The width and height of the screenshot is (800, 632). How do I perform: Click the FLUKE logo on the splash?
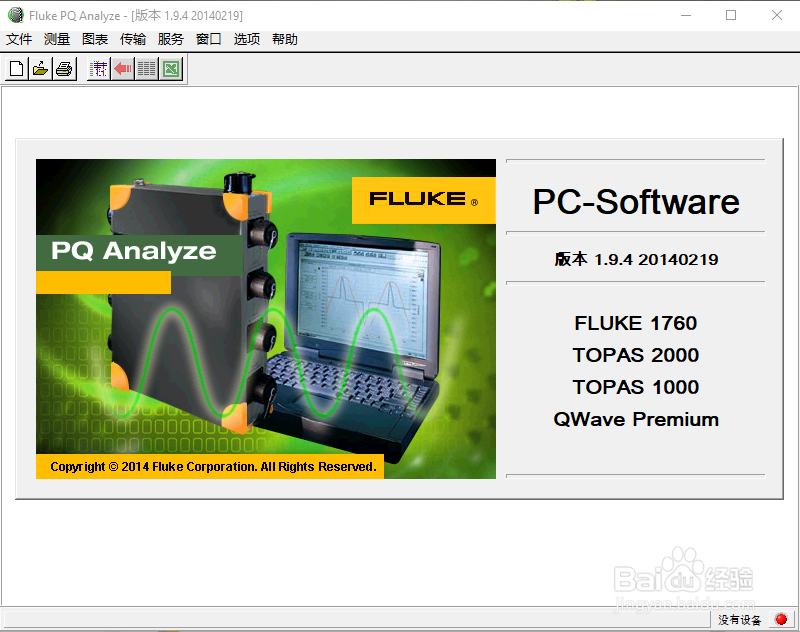(423, 199)
